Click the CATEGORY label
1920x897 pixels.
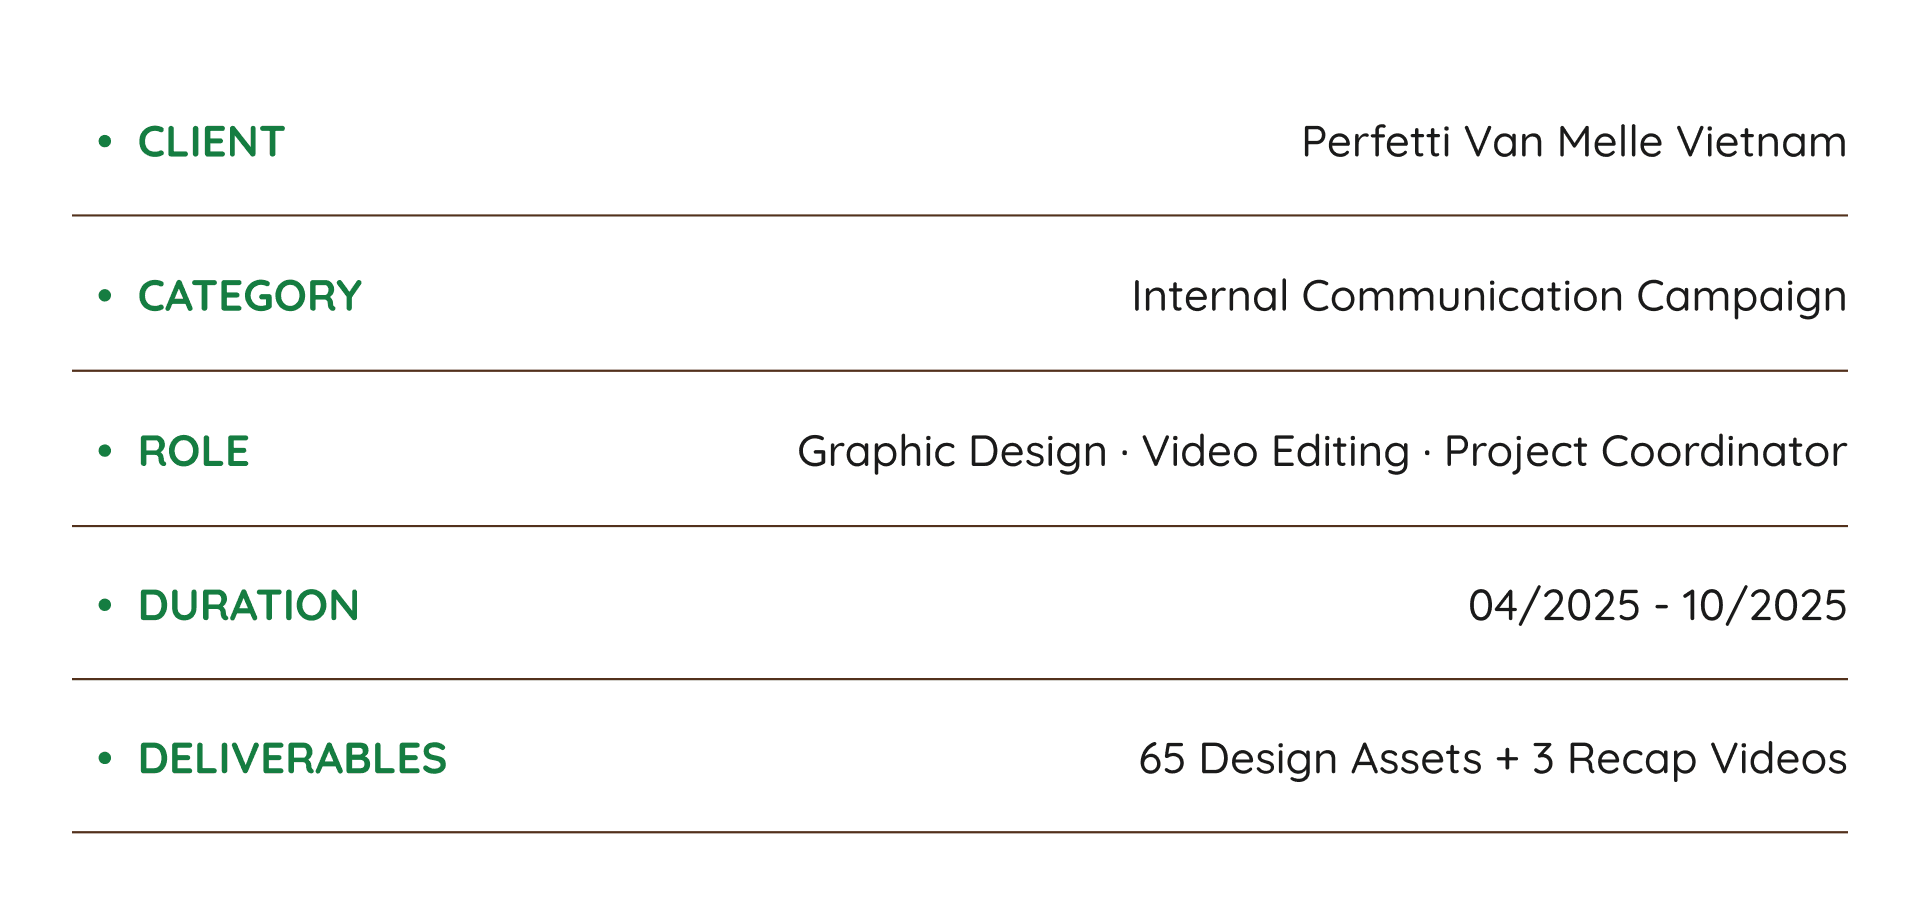point(250,296)
